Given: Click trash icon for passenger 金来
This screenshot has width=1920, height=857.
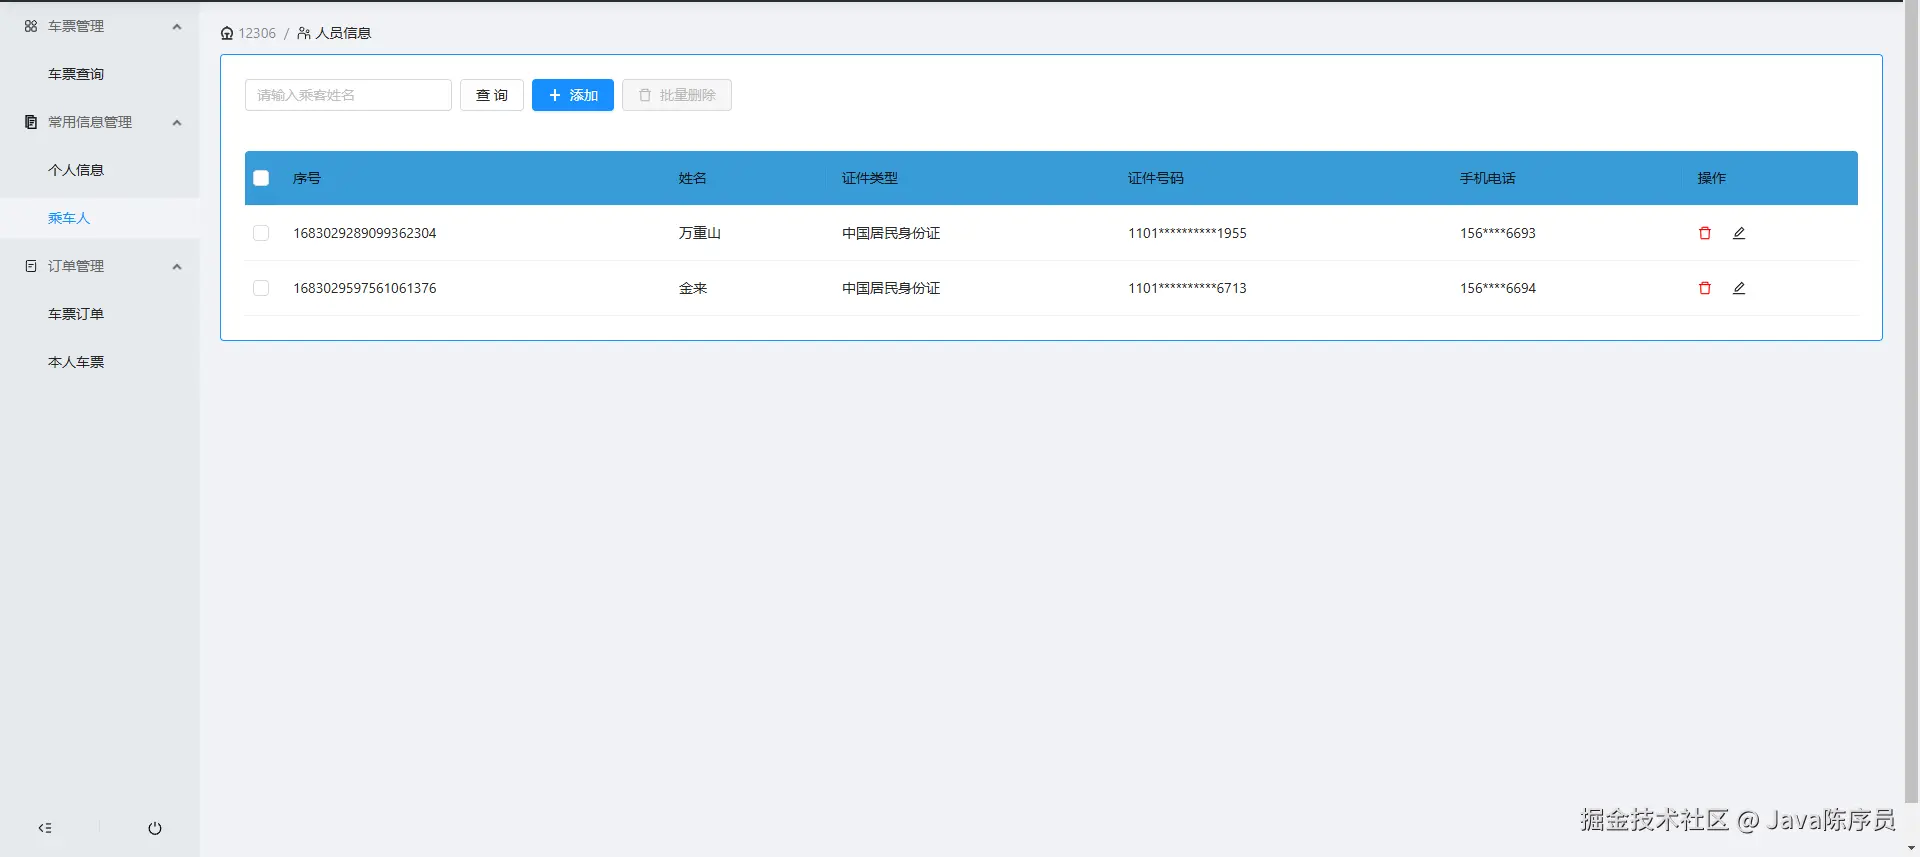Looking at the screenshot, I should (1705, 288).
